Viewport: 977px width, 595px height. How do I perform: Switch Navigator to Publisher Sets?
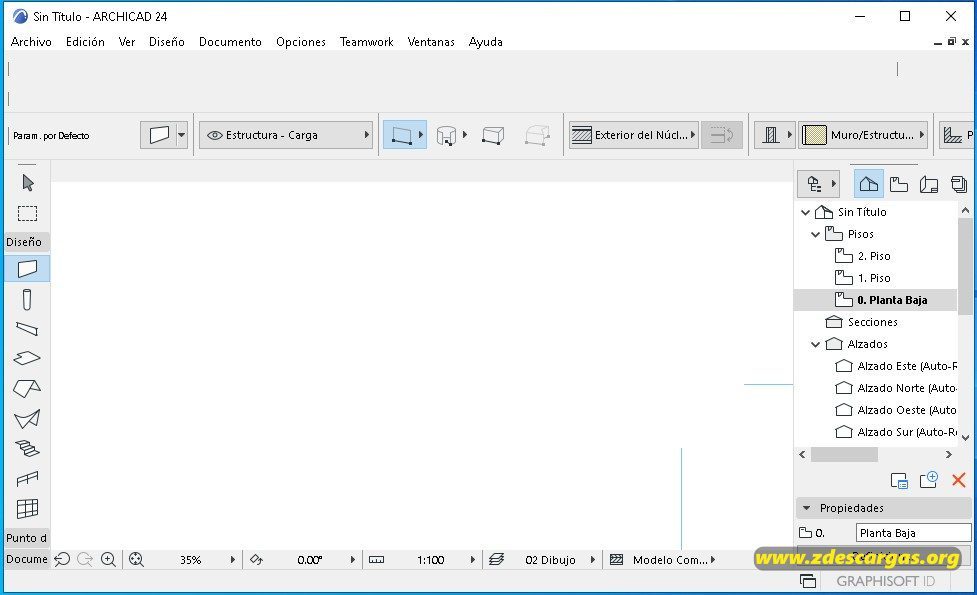(x=959, y=184)
